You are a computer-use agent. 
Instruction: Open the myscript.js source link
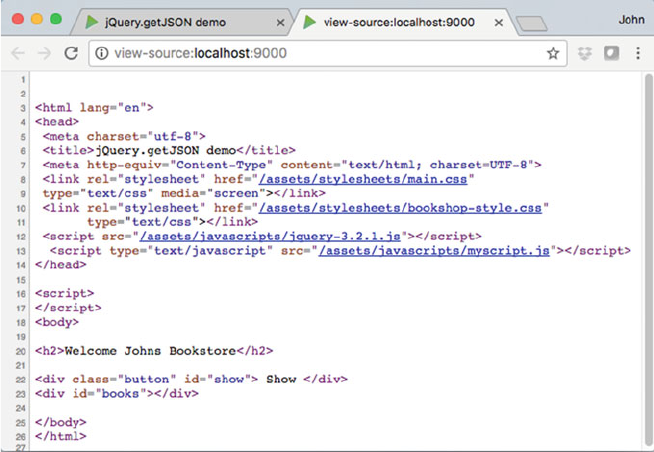(x=434, y=251)
